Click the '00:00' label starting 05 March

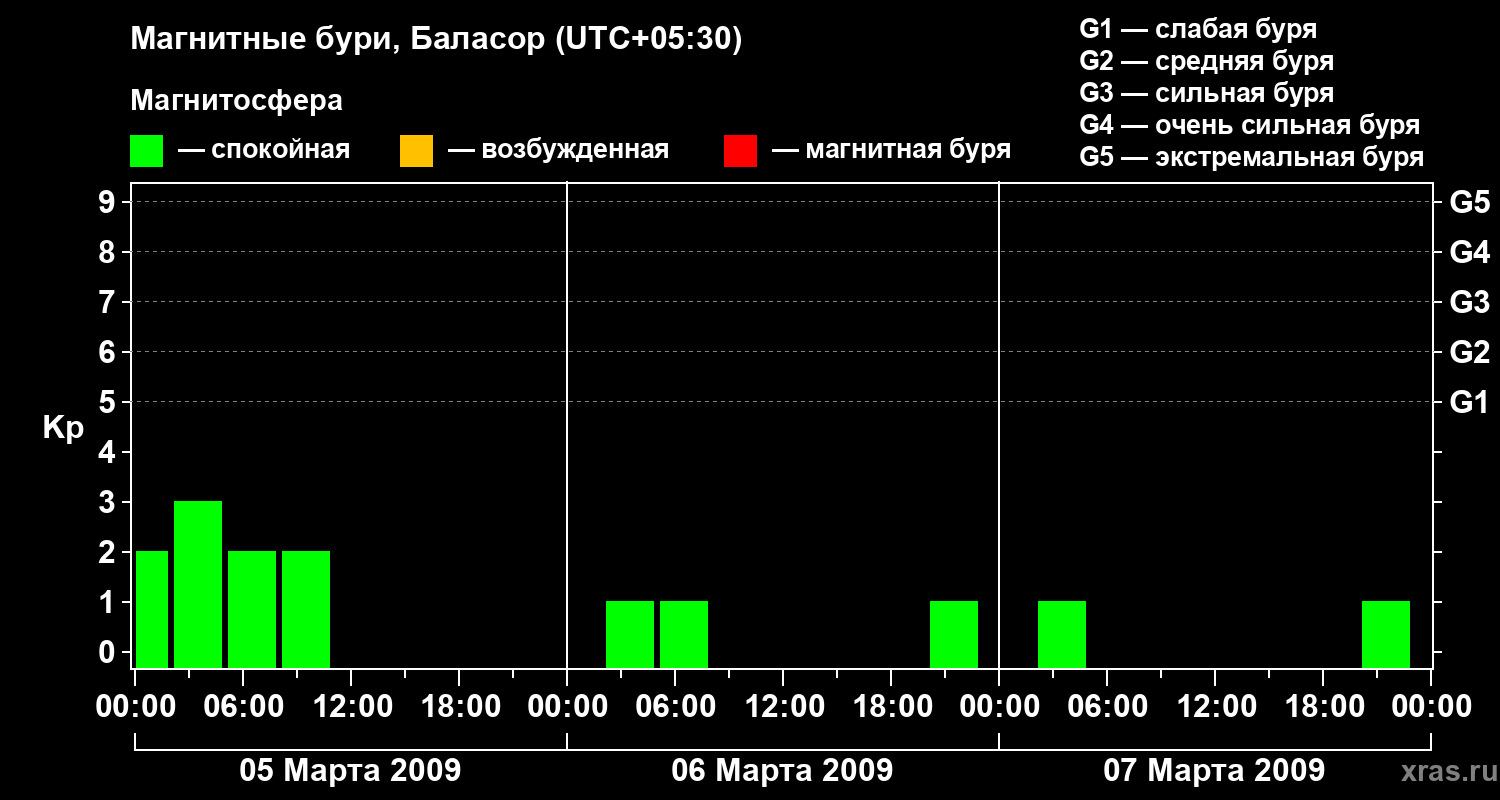tap(137, 706)
